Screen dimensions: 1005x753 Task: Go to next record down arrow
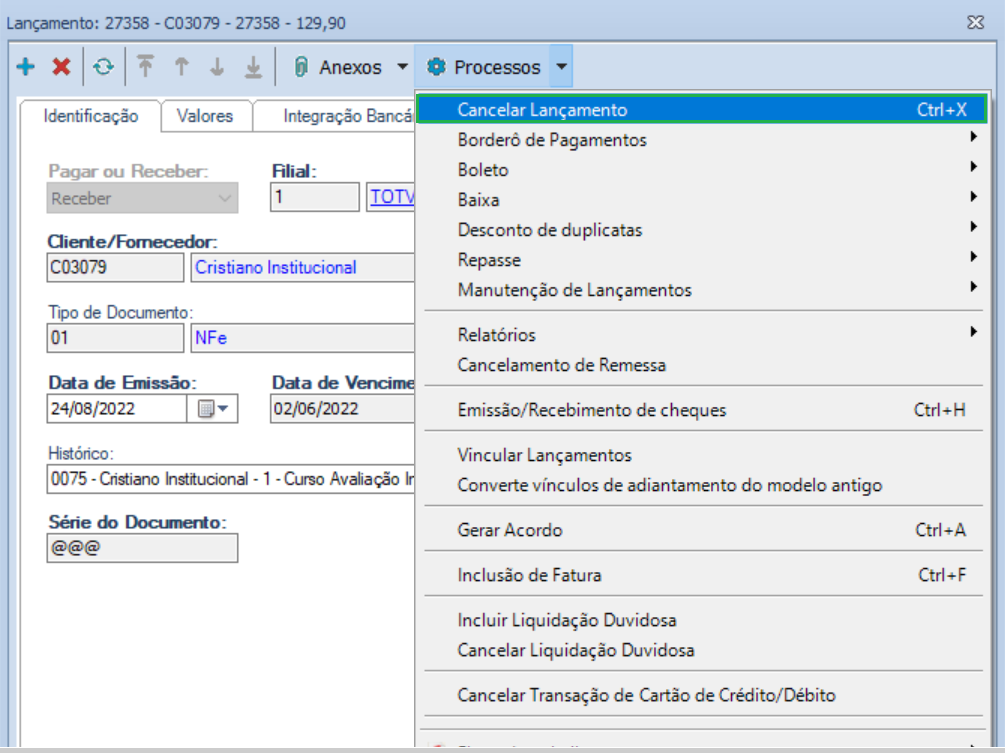tap(217, 66)
